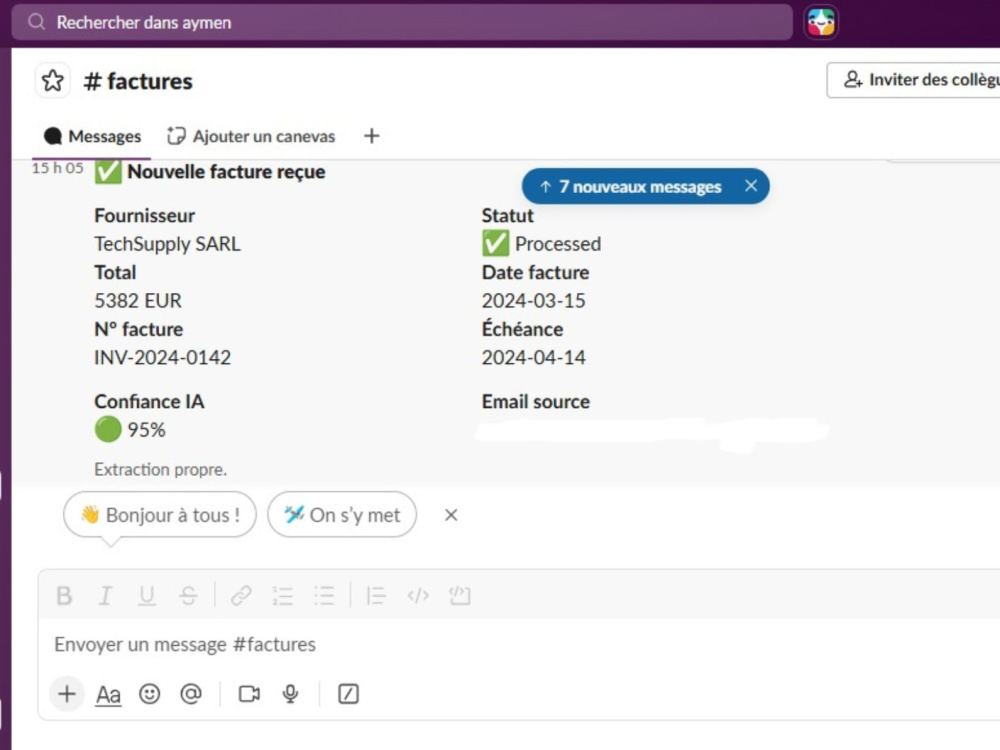Click message heading Nouvelle facture reçue
The image size is (1000, 750).
click(x=226, y=172)
